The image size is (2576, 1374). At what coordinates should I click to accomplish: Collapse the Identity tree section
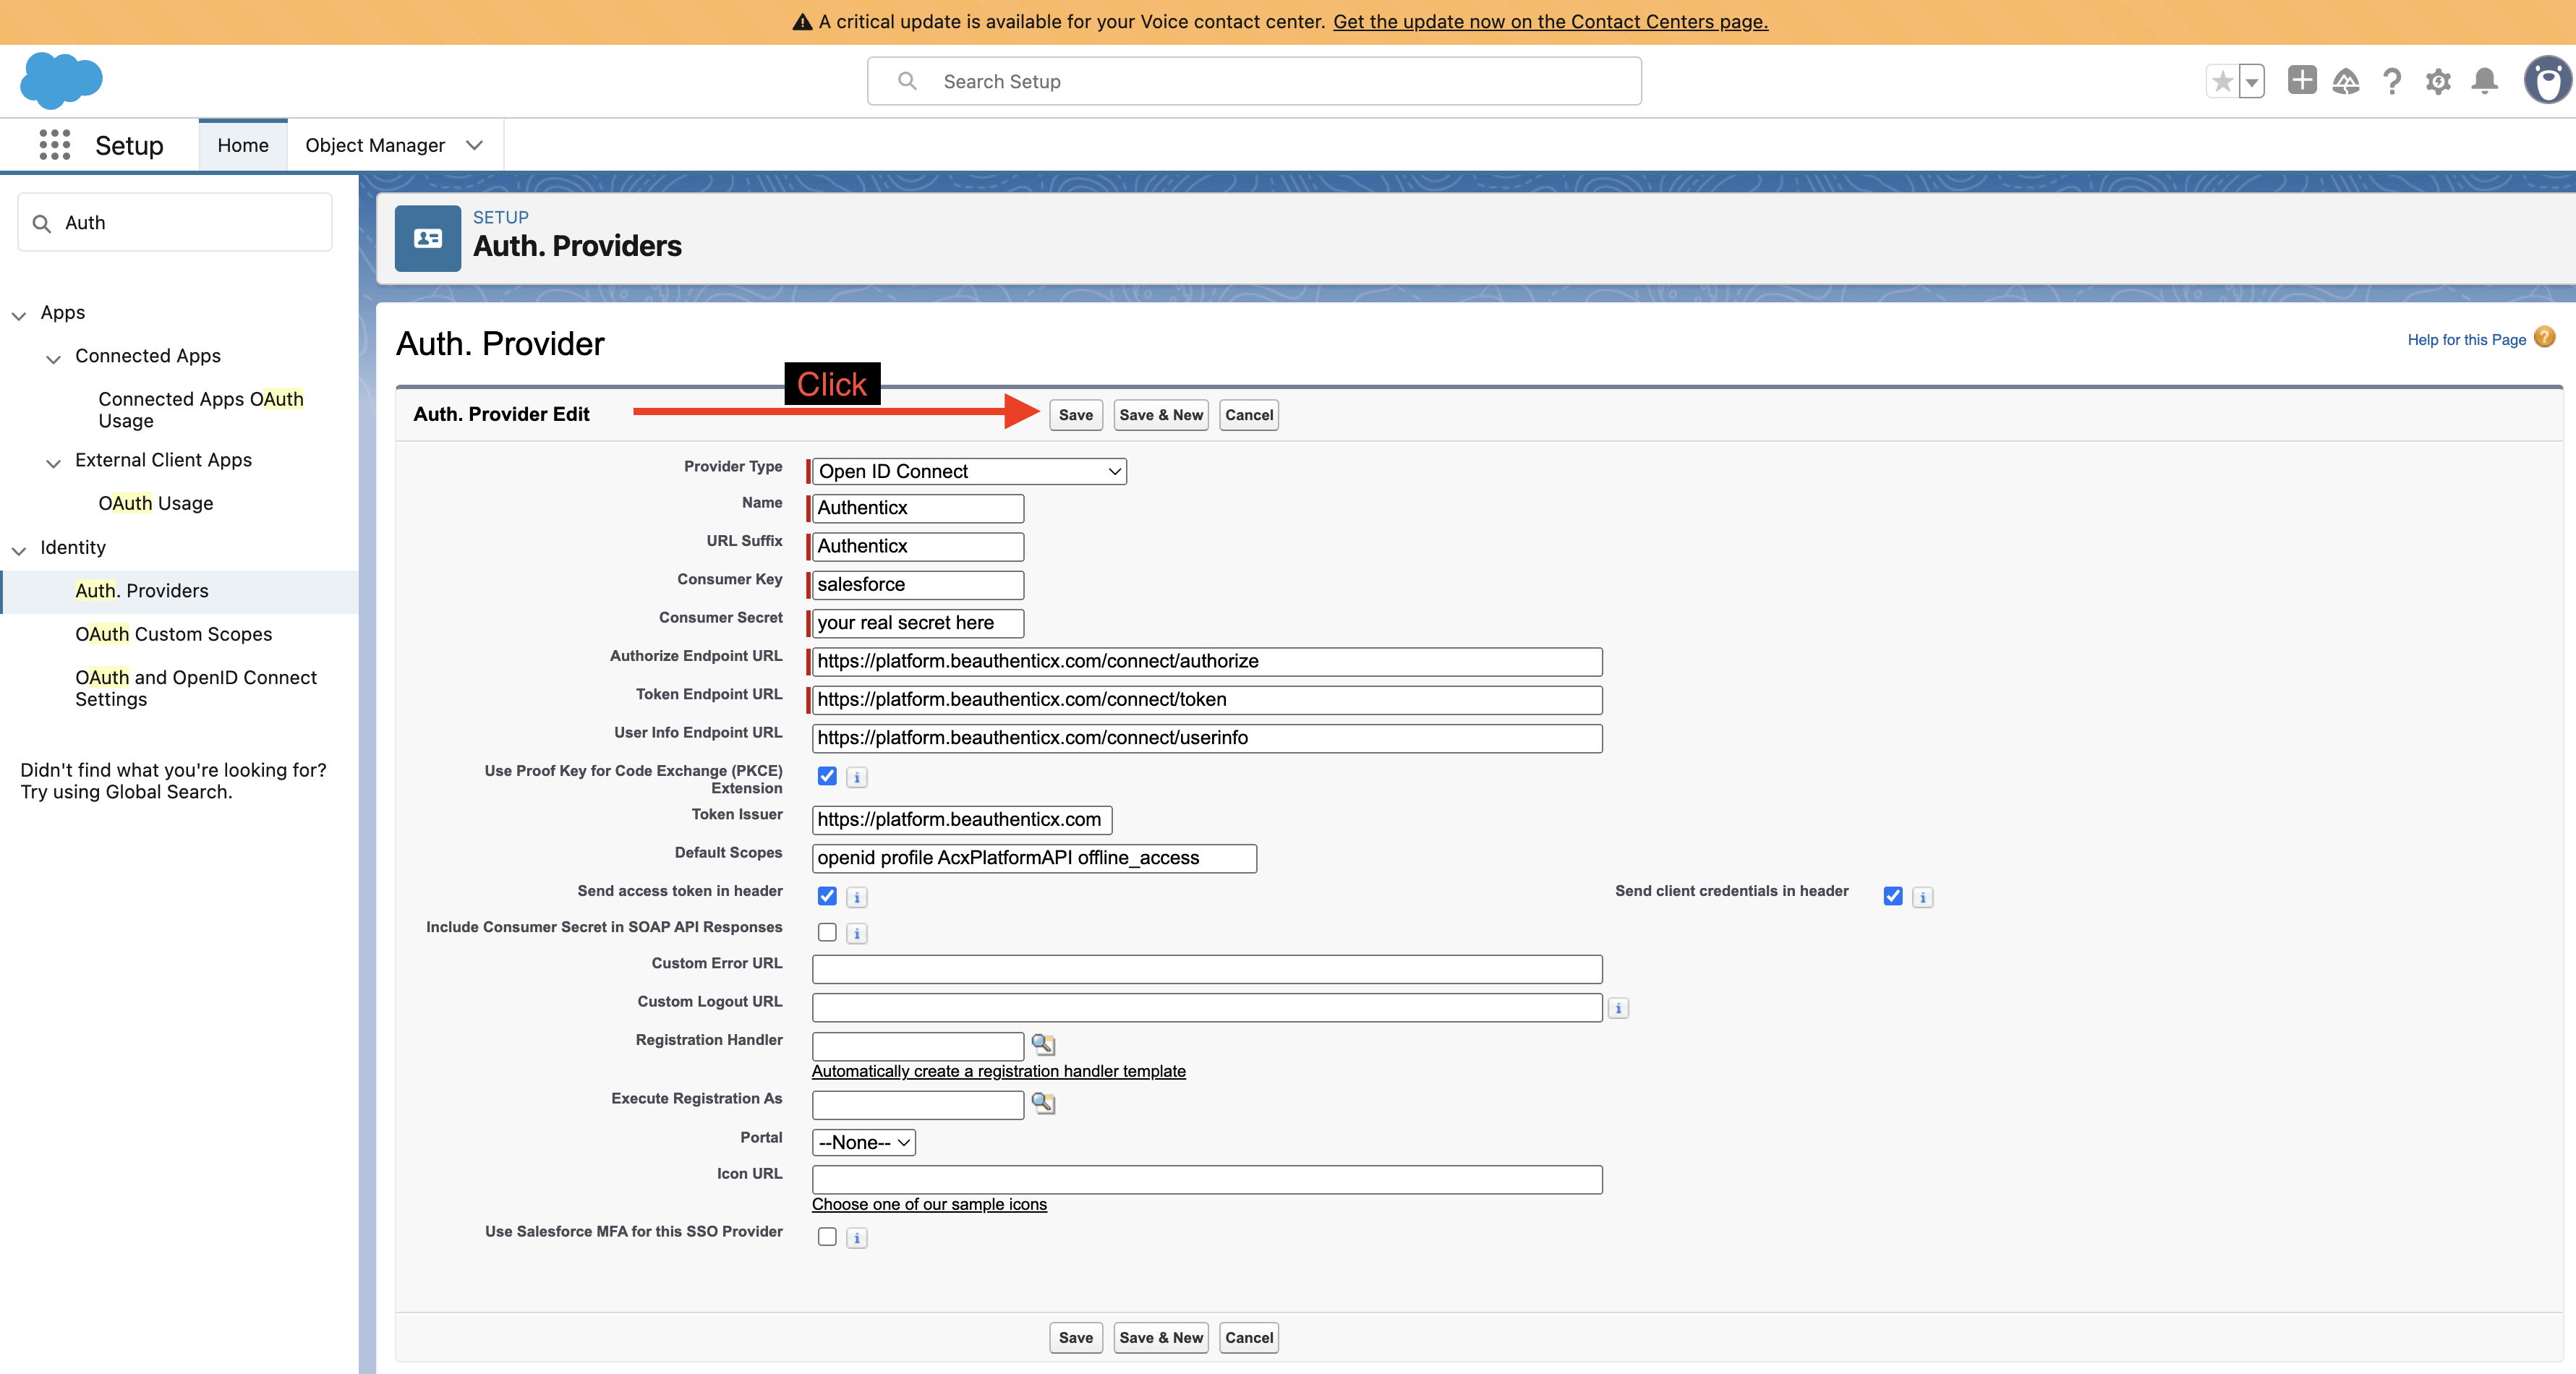click(19, 550)
